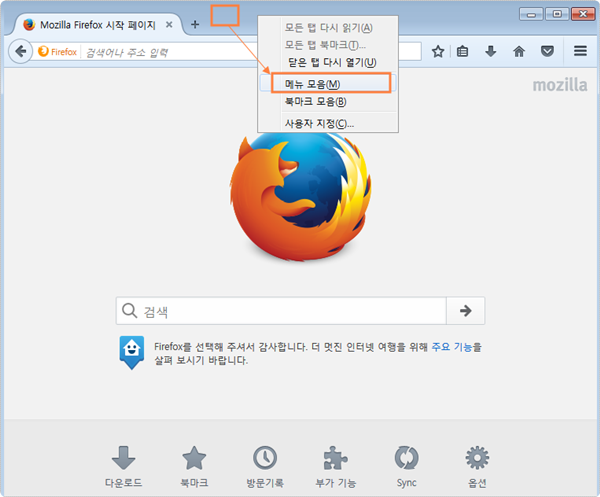Submit search with the arrow button

[x=465, y=311]
